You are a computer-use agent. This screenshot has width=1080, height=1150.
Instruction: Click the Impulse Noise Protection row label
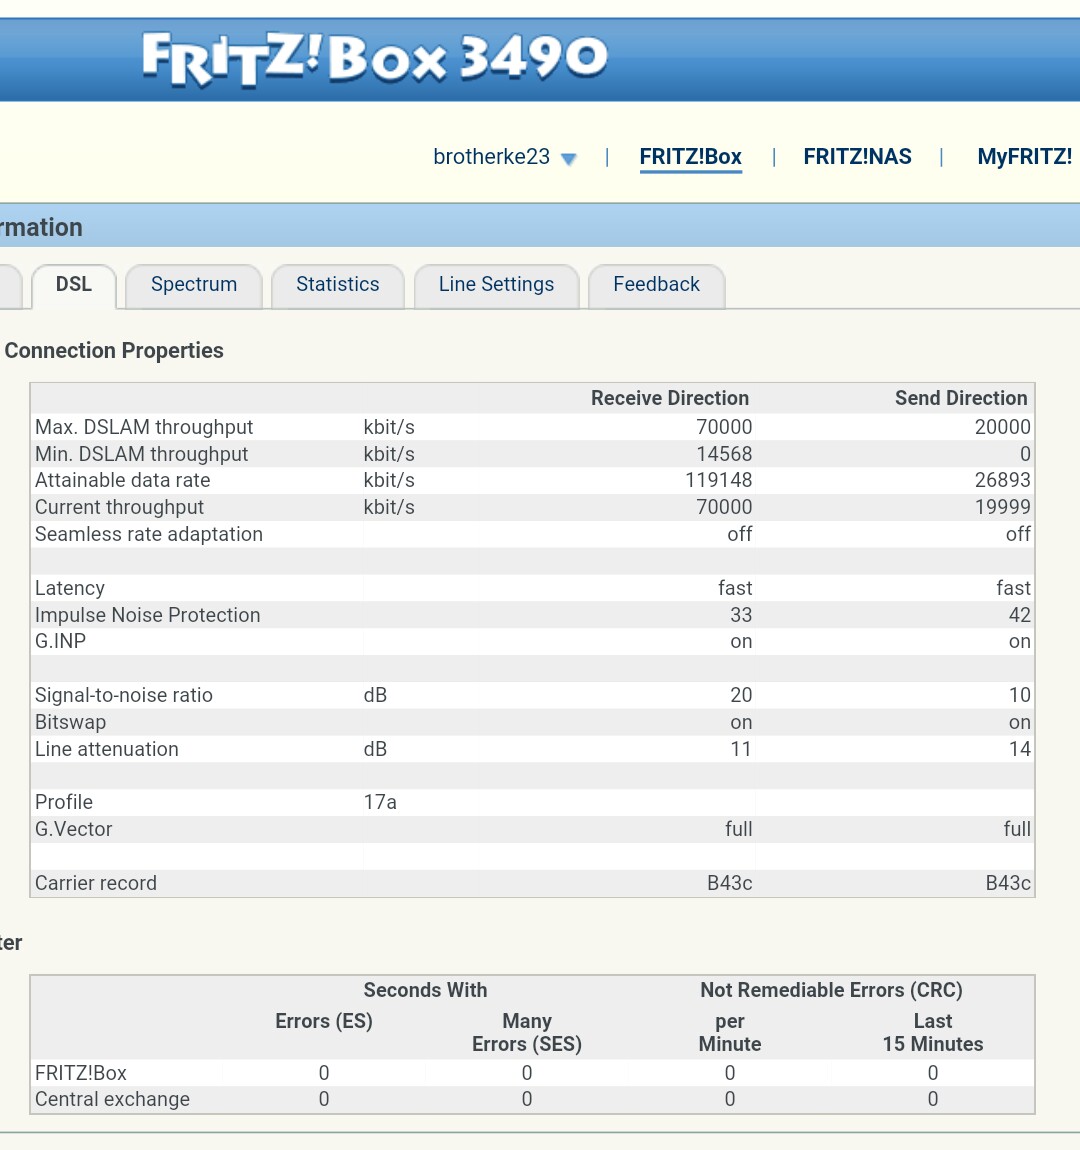coord(147,615)
